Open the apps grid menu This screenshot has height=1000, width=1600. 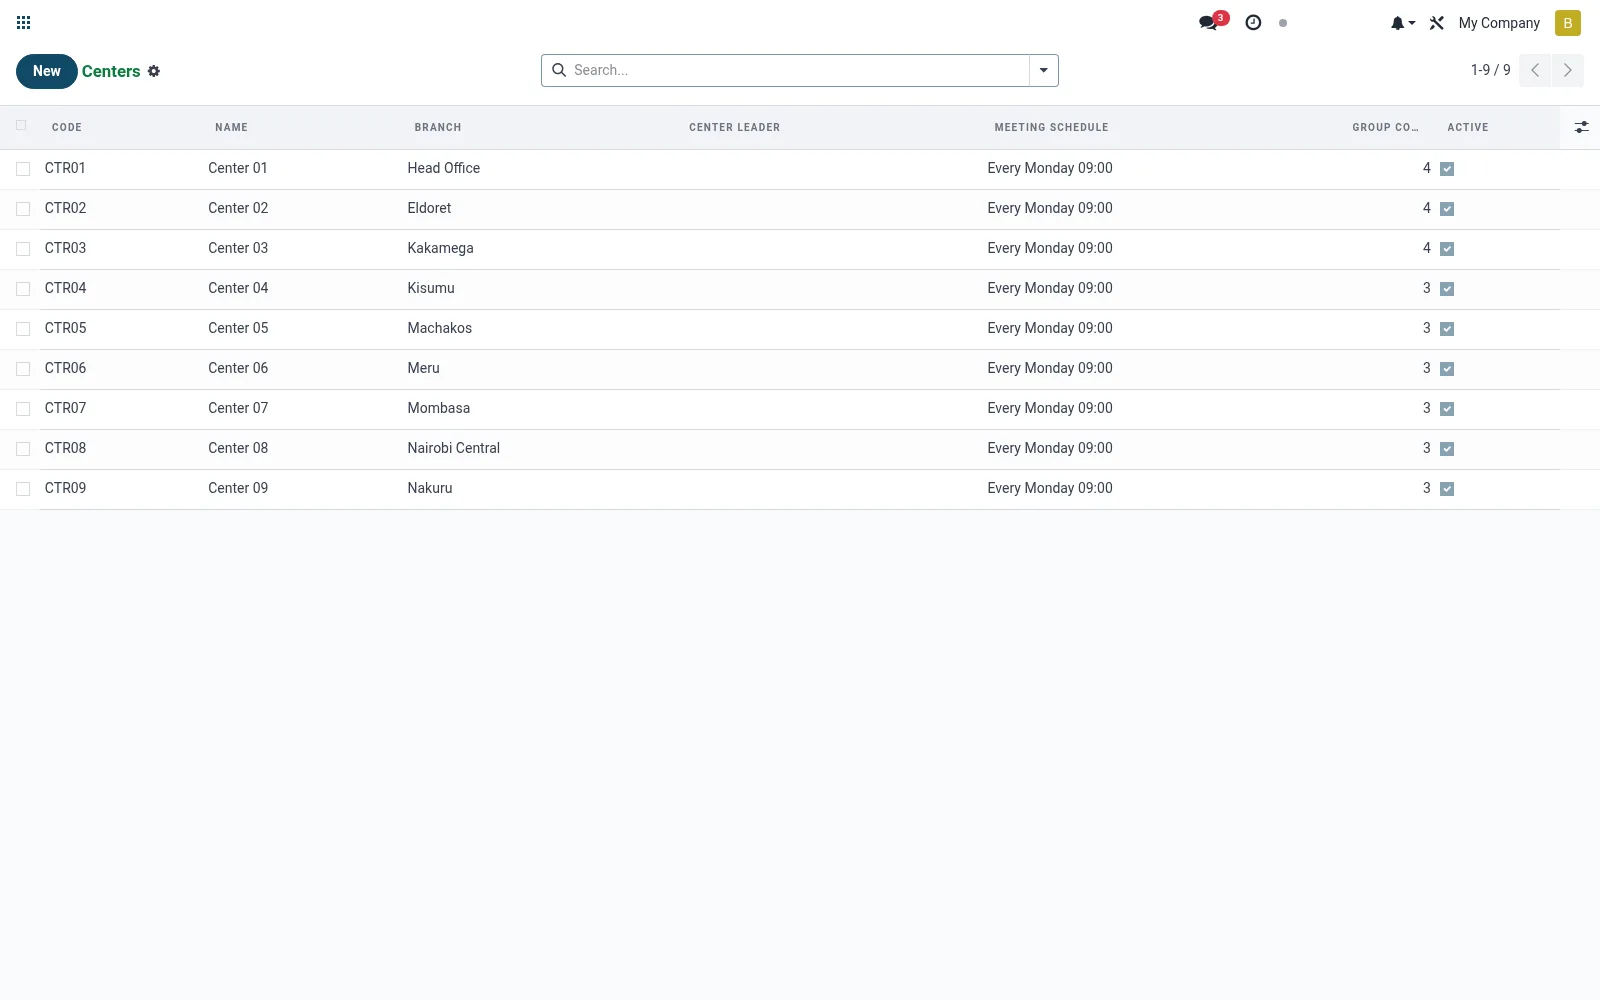tap(24, 23)
